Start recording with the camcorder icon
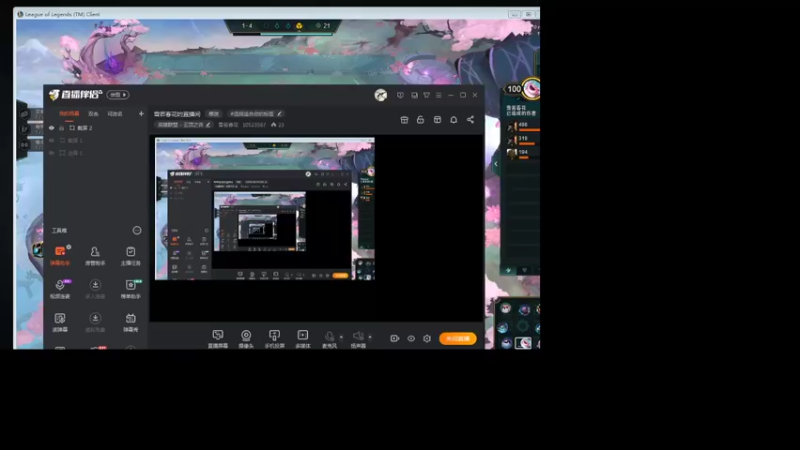This screenshot has height=450, width=800. 394,338
